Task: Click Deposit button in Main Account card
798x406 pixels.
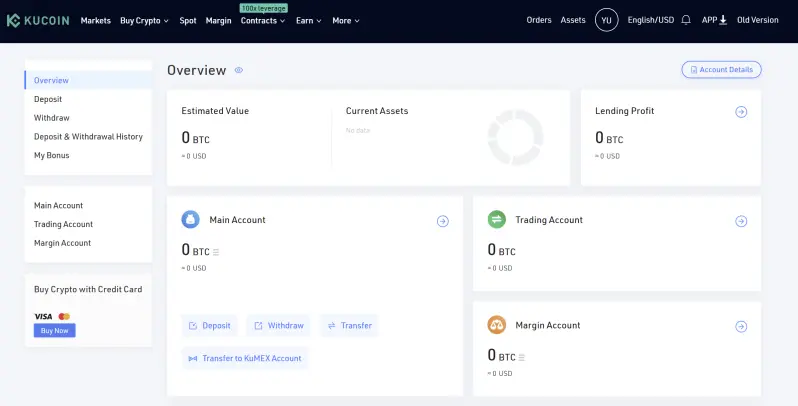Action: tap(209, 326)
